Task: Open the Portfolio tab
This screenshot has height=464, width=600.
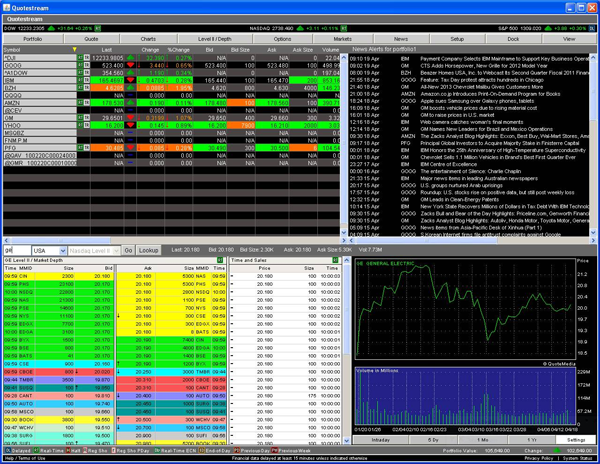Action: [33, 39]
